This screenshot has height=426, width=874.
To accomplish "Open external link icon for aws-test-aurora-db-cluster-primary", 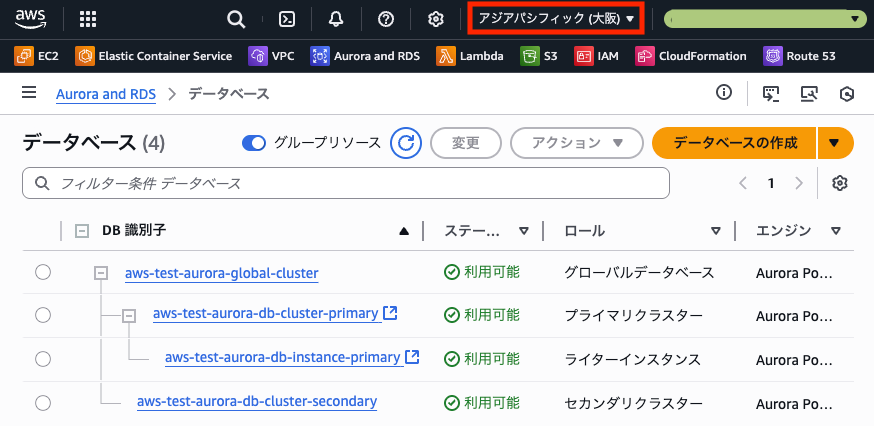I will point(390,313).
